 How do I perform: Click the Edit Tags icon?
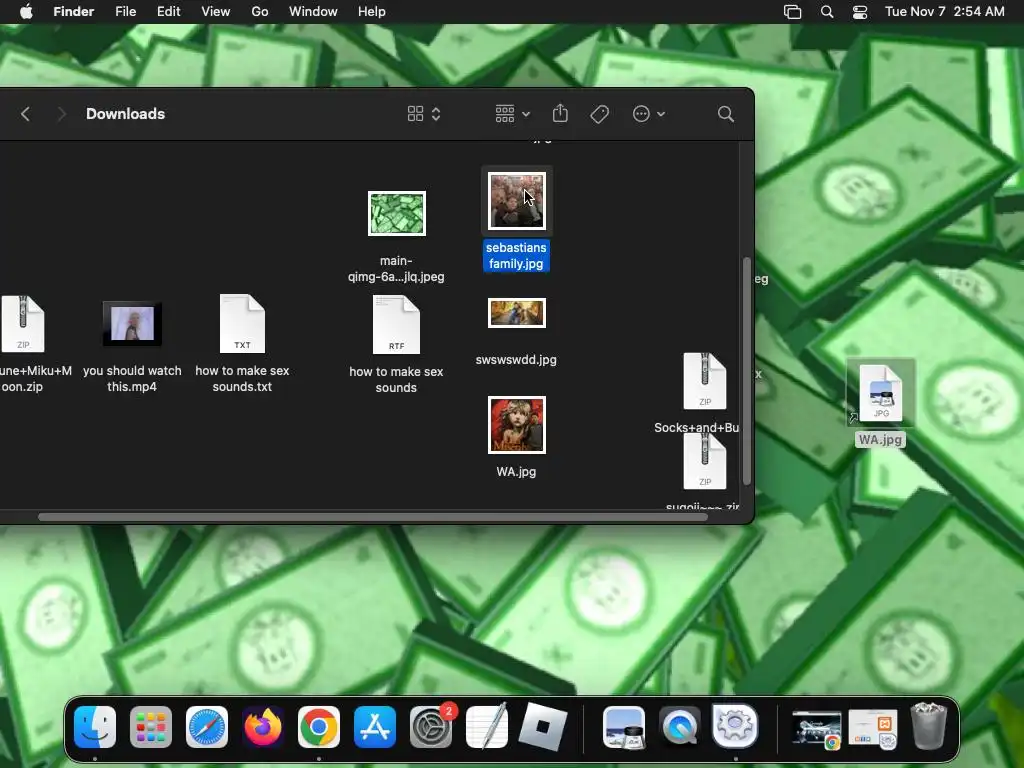tap(600, 114)
